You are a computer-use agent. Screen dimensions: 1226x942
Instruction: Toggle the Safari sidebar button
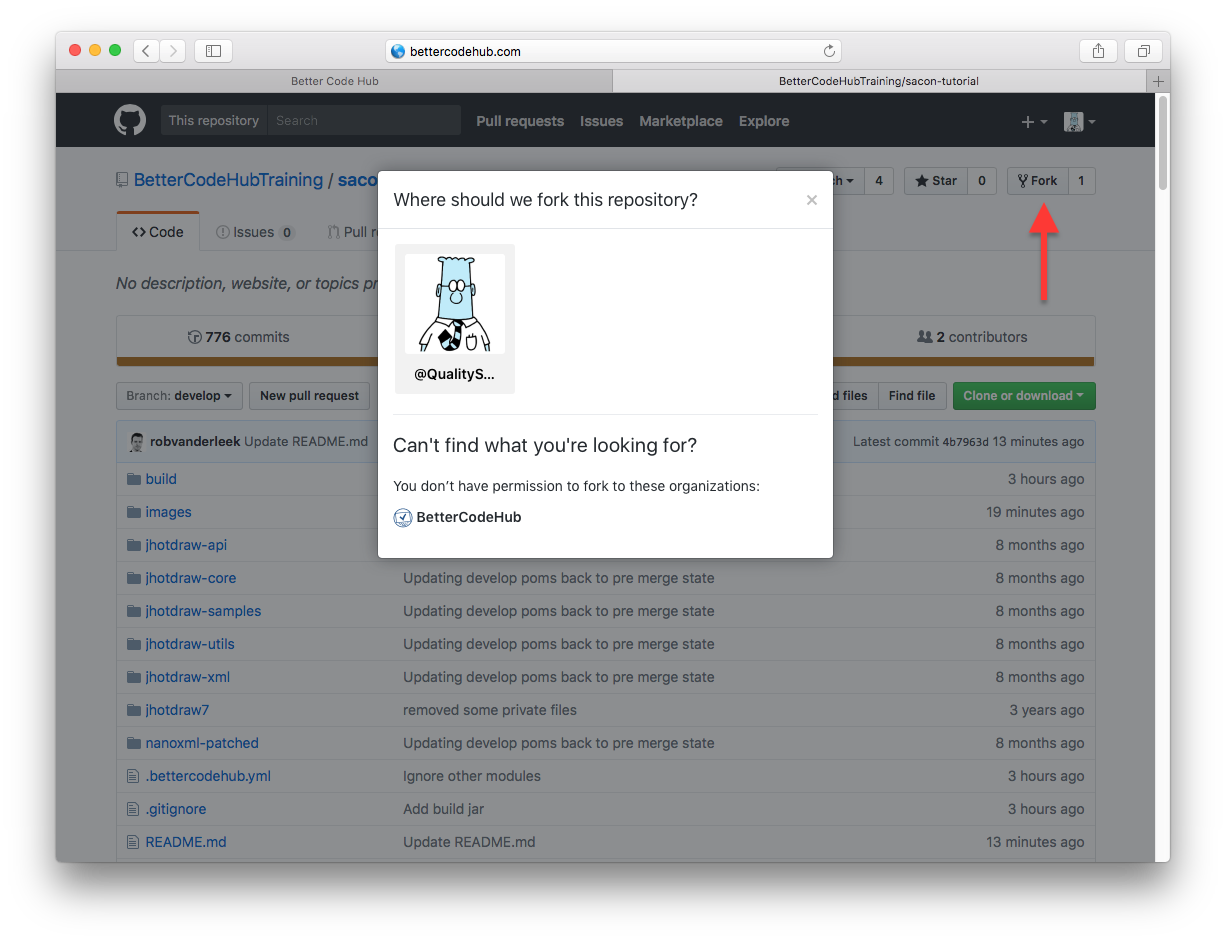[213, 51]
